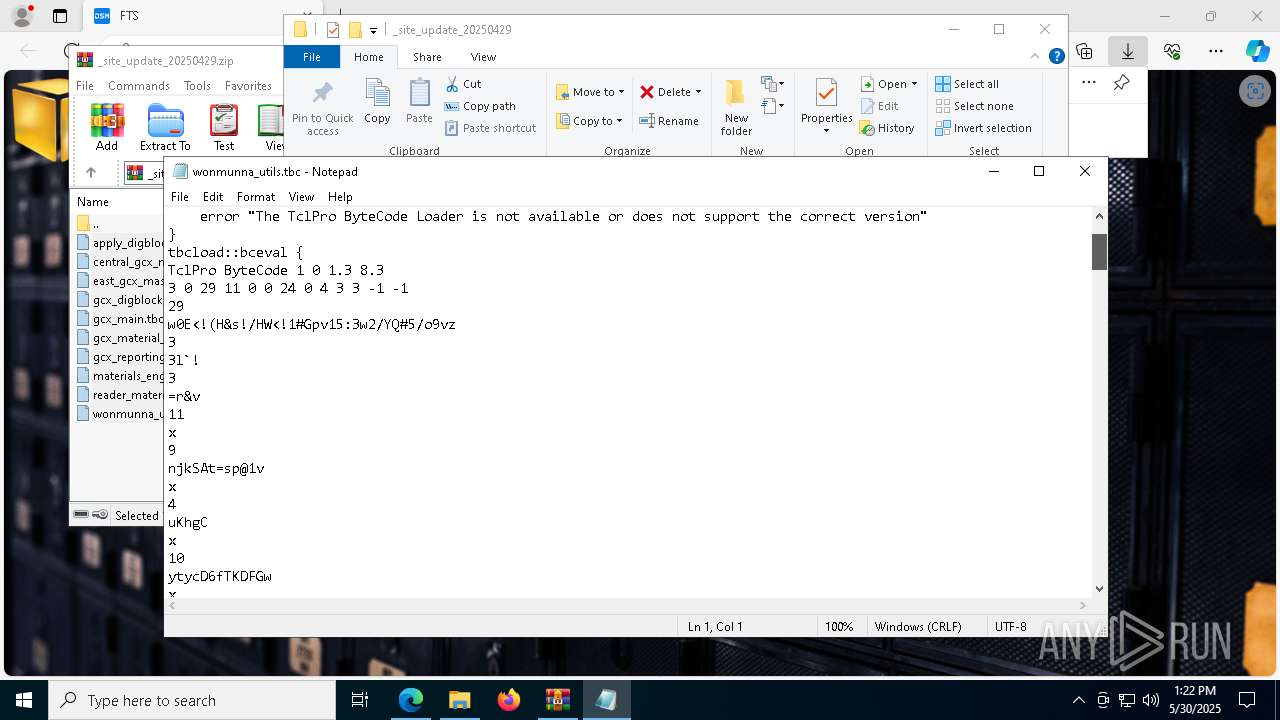The width and height of the screenshot is (1280, 720).
Task: Click Rename in Organize group
Action: (669, 121)
